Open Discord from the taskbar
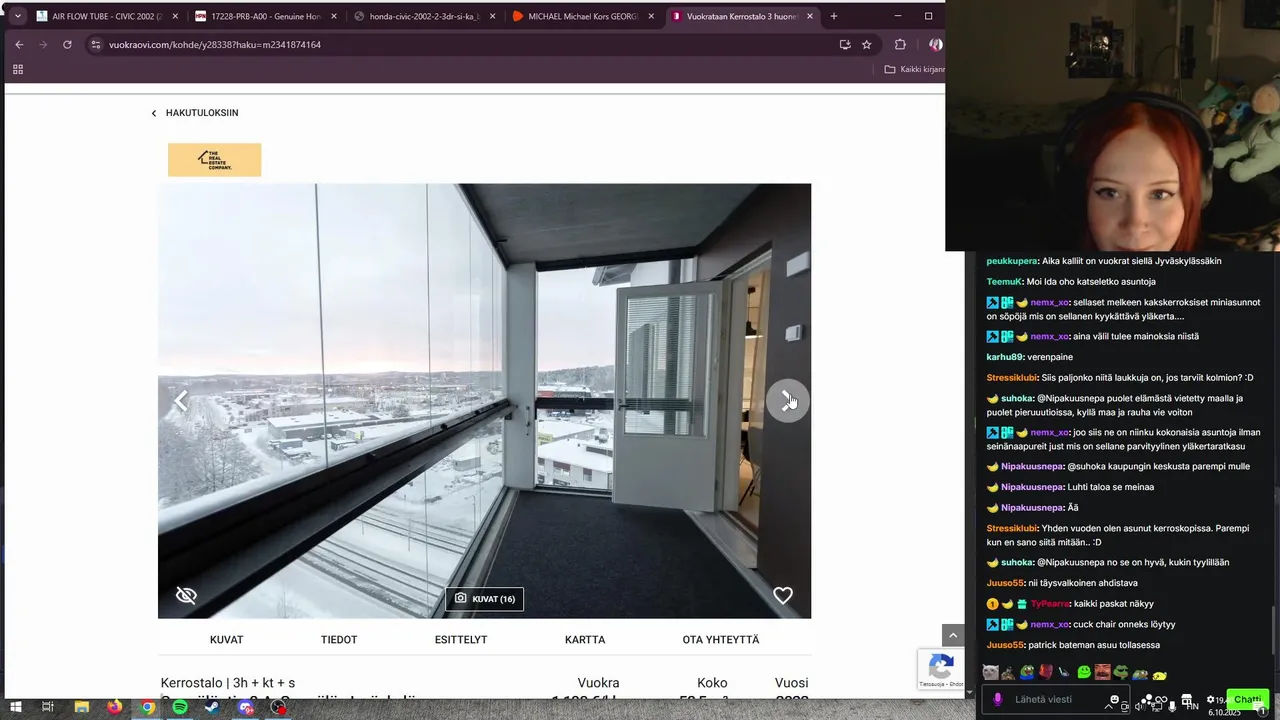The width and height of the screenshot is (1280, 720). coord(246,707)
